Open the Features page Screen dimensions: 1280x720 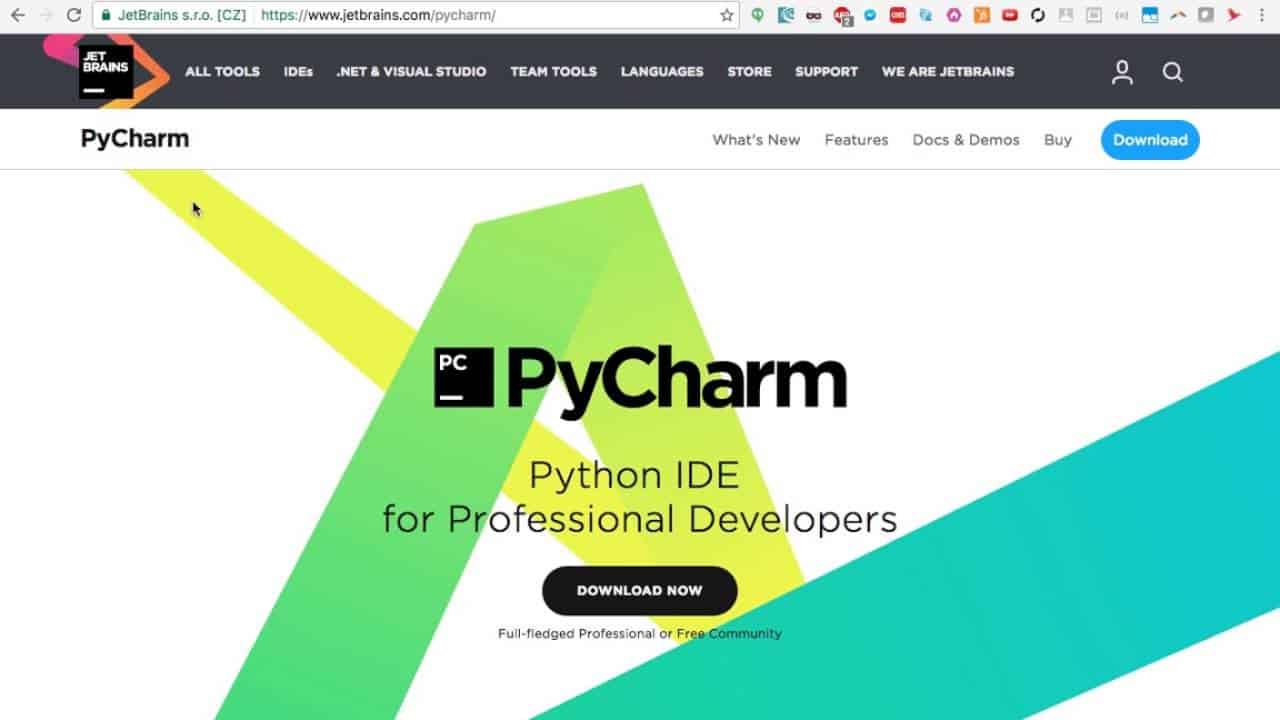(856, 140)
